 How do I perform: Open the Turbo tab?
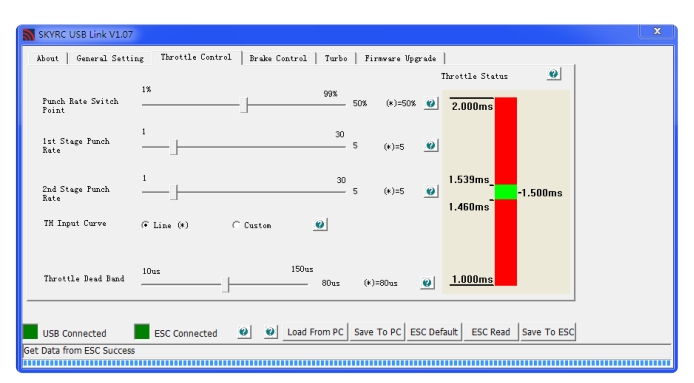[336, 58]
